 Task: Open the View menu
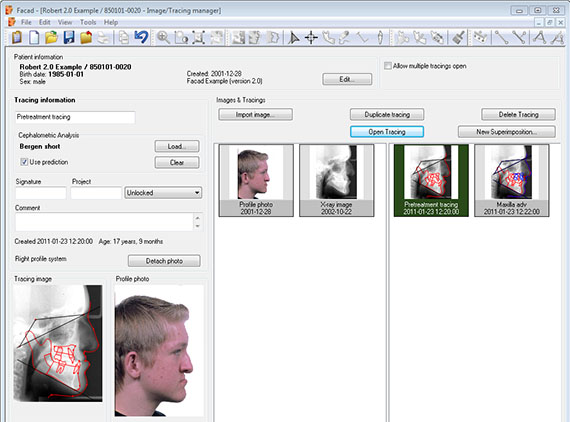(x=65, y=22)
